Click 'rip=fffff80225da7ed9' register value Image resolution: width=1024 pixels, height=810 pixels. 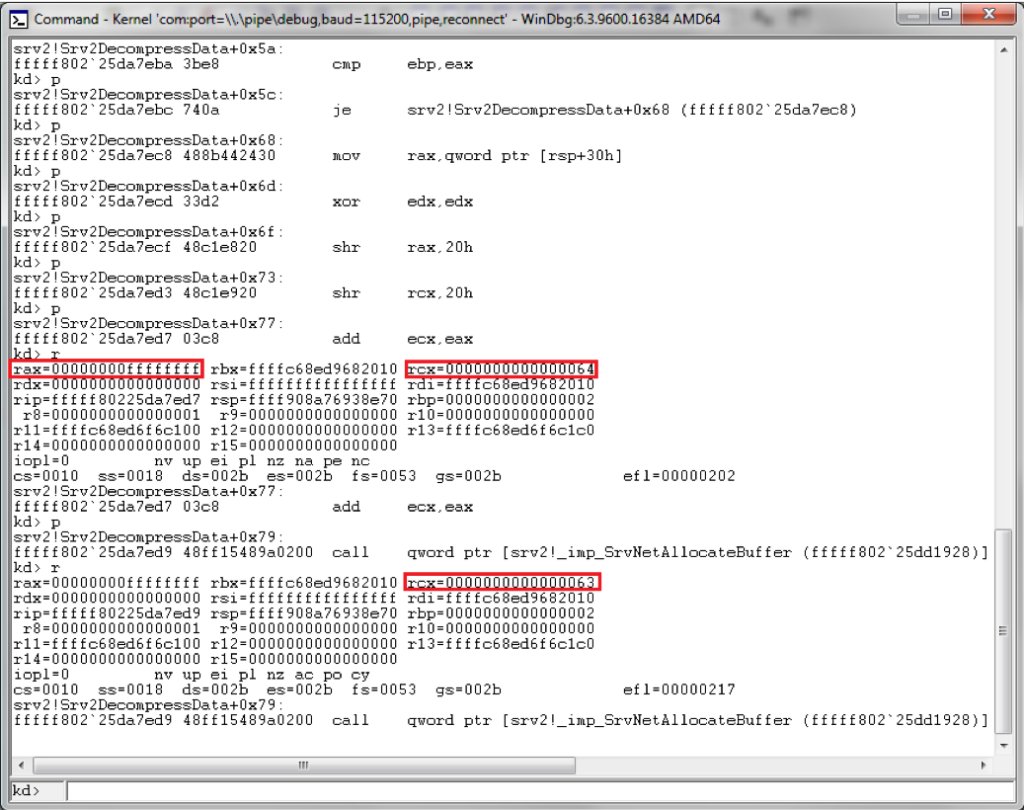pos(107,613)
